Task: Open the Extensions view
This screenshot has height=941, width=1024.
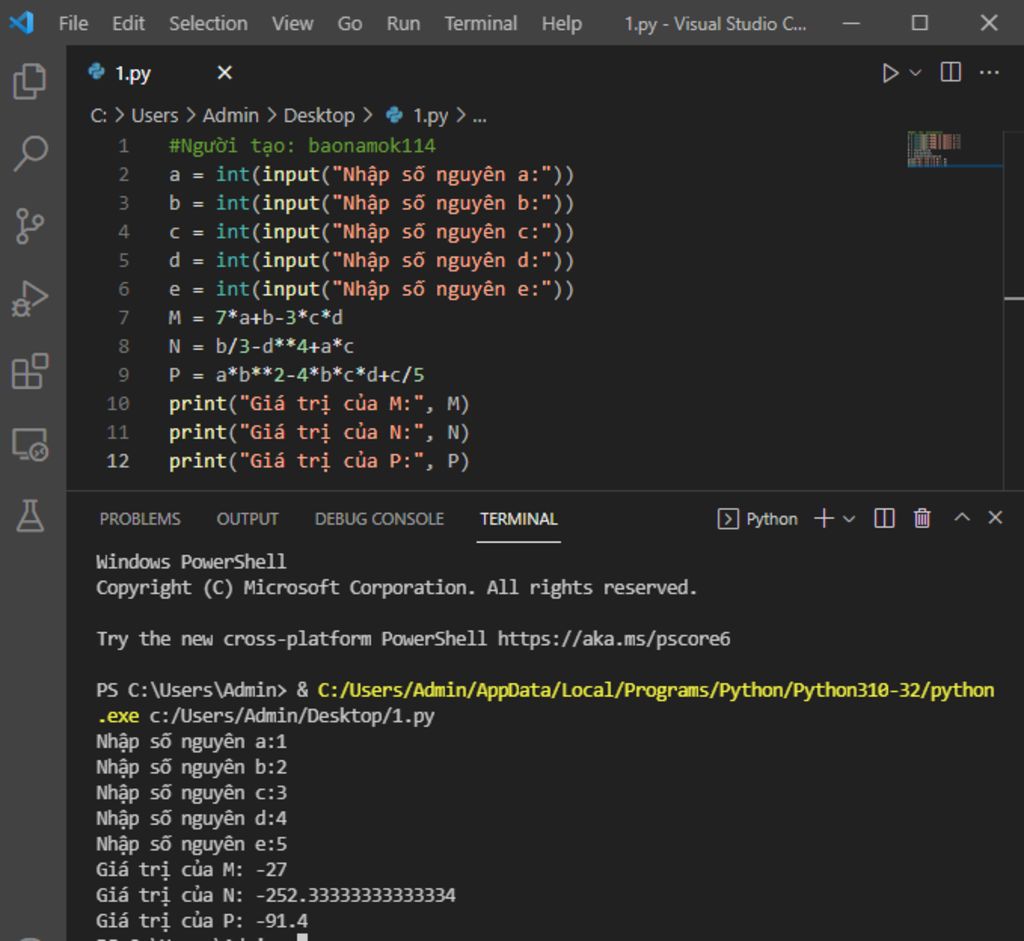Action: (30, 372)
